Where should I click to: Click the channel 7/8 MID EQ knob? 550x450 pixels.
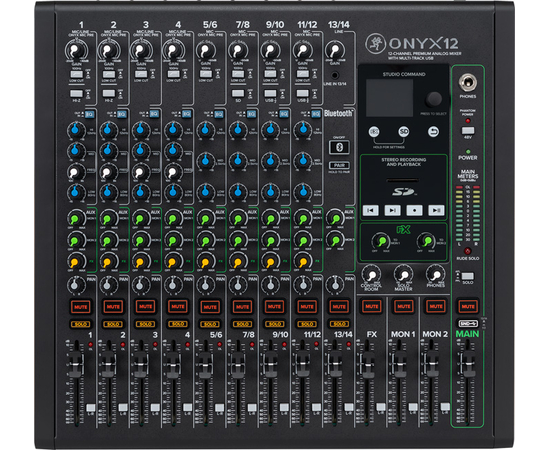point(238,161)
